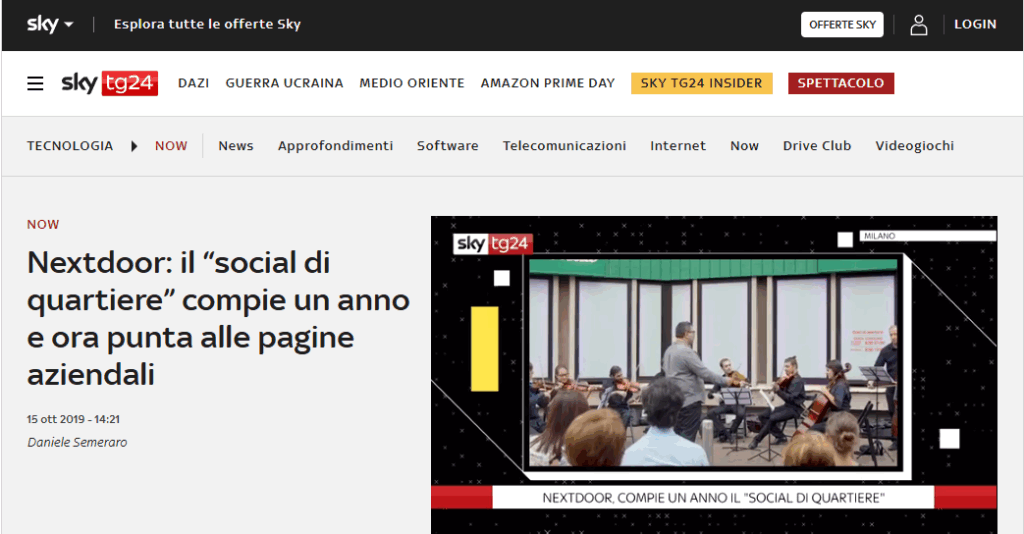Click the NOW category label above headline

click(x=43, y=225)
